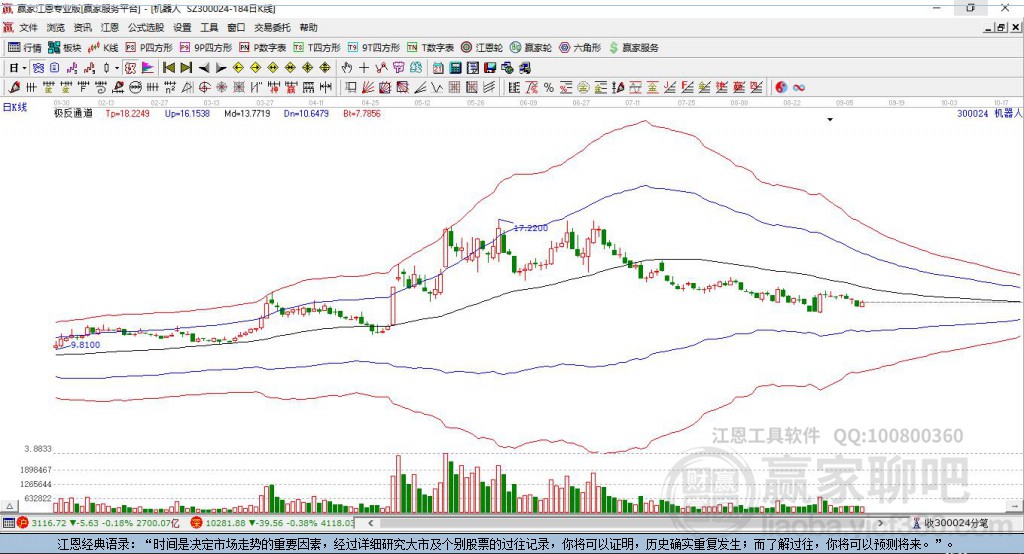Open 赢家服务 with dollar icon
Screen dimensions: 1024x554
pos(633,48)
